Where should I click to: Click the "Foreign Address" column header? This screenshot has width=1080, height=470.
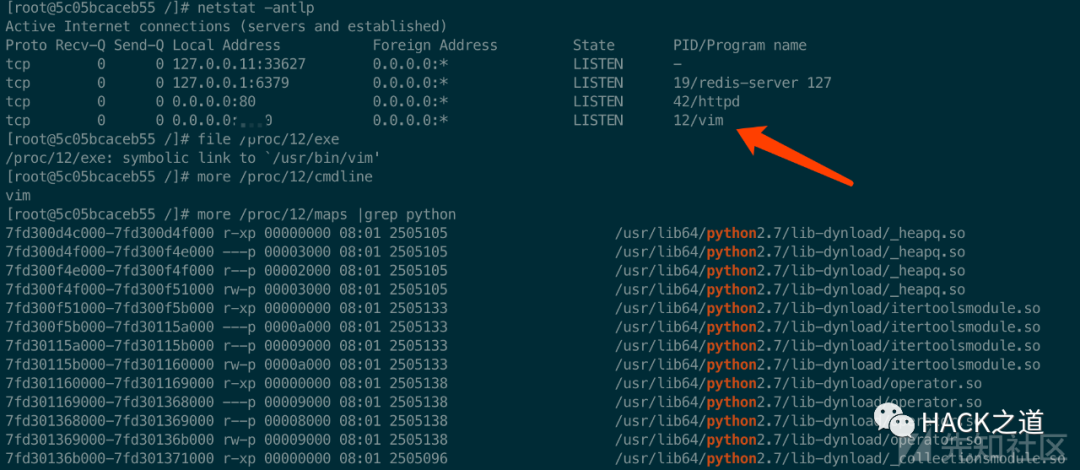pos(435,45)
